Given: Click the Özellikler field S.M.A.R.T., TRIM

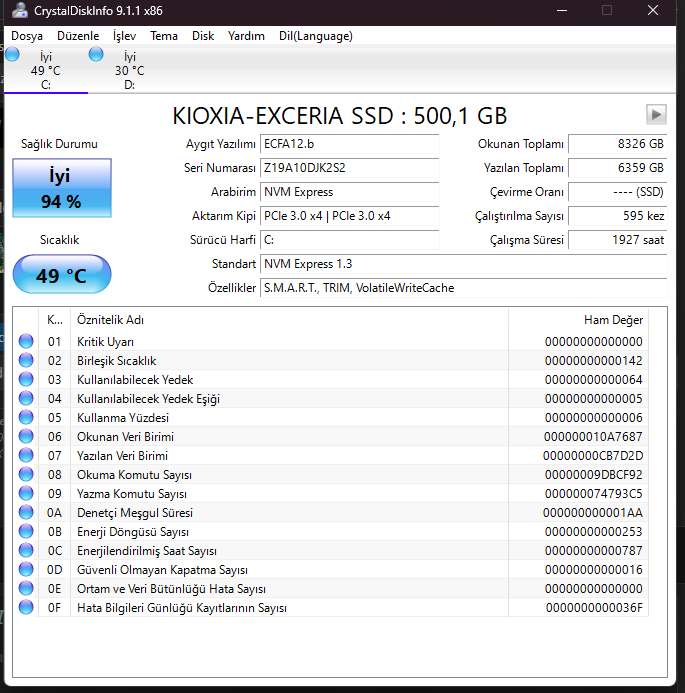Looking at the screenshot, I should (463, 288).
